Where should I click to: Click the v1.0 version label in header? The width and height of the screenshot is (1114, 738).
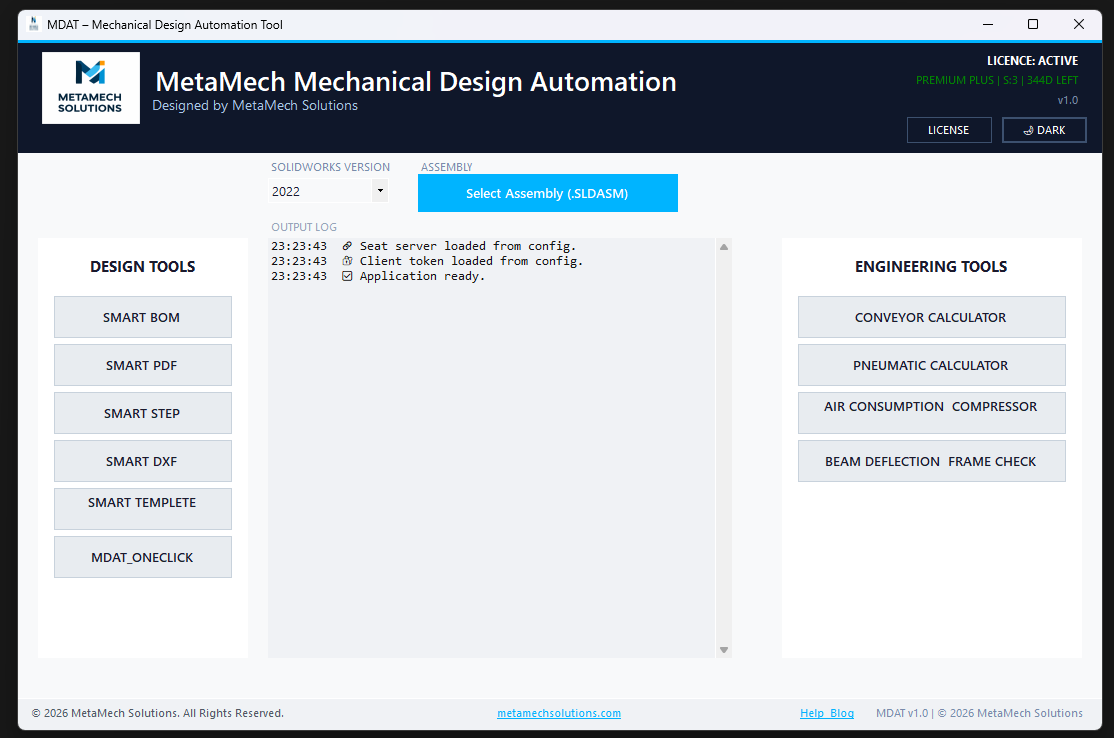coord(1068,100)
